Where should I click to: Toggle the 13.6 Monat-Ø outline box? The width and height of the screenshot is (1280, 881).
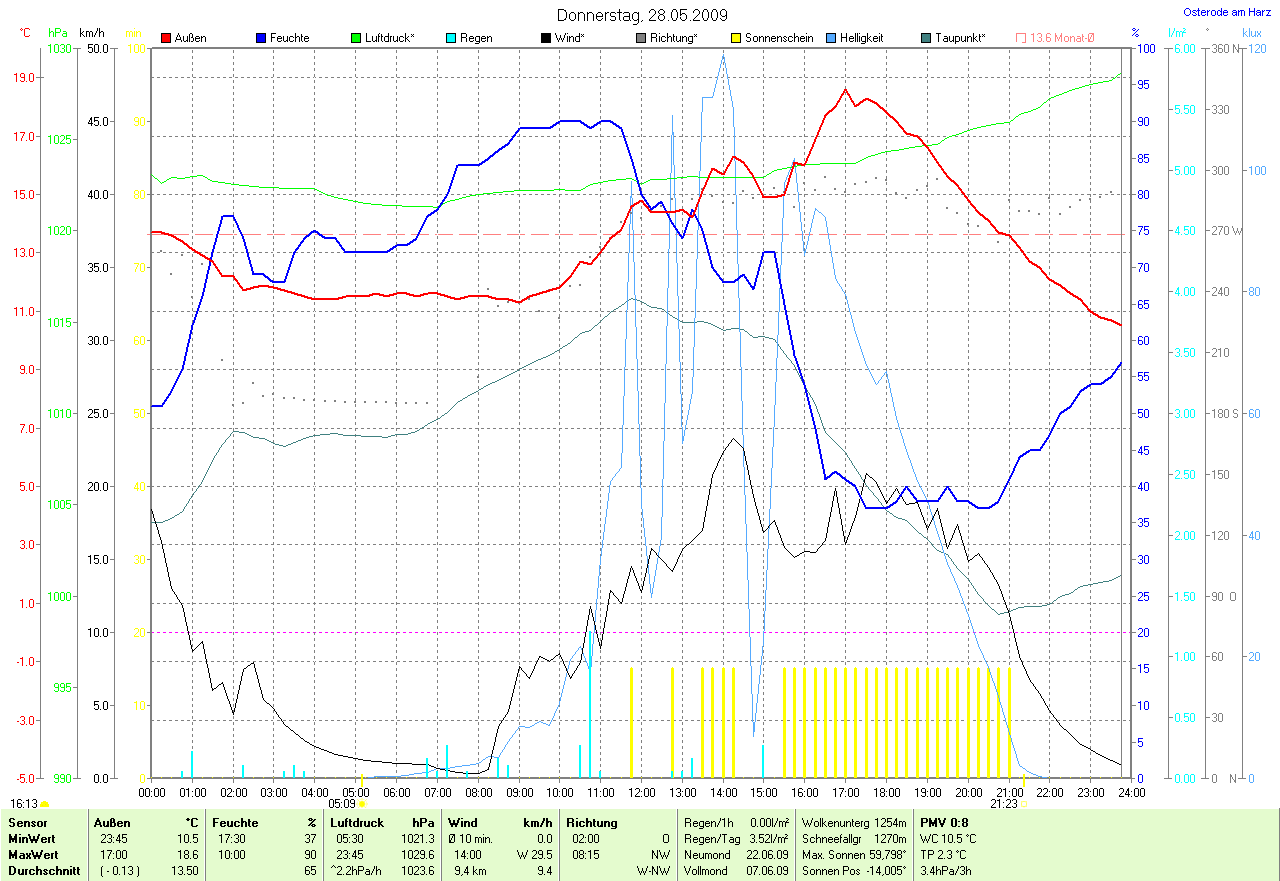[1021, 38]
